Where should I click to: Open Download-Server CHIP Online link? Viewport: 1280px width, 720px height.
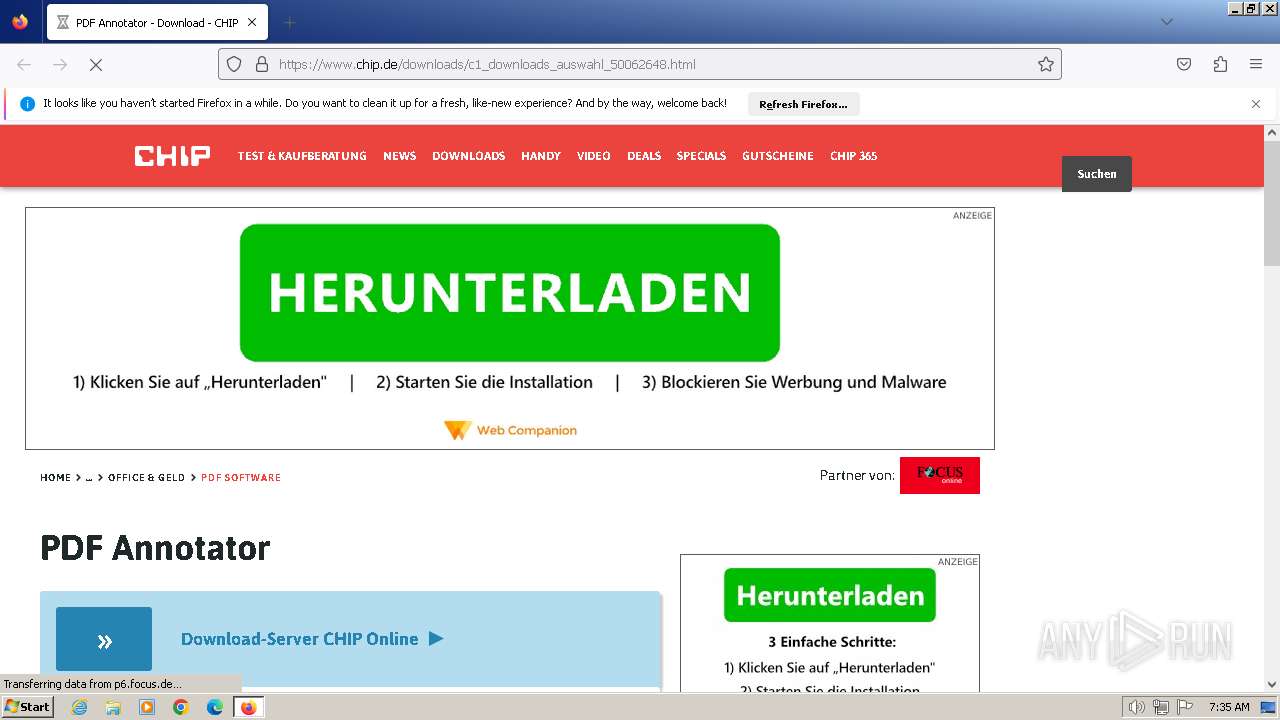pos(312,639)
